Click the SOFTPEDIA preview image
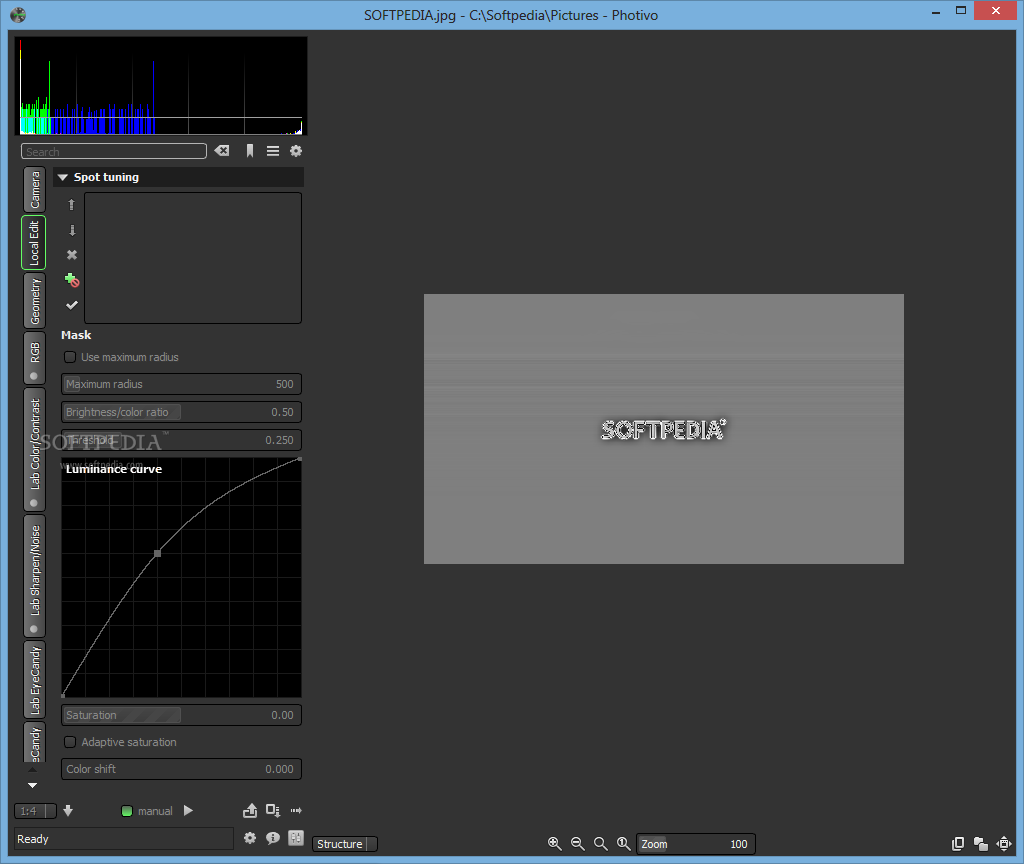Viewport: 1024px width, 864px height. (x=664, y=429)
